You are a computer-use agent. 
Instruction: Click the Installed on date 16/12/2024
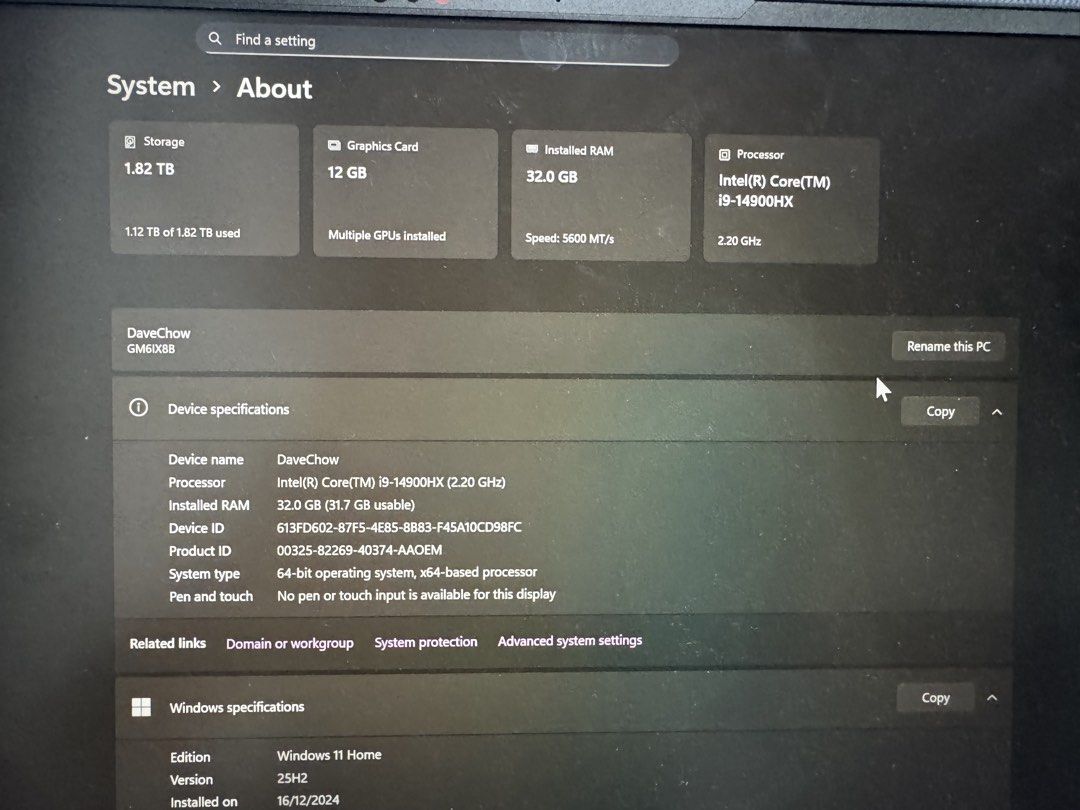tap(308, 800)
